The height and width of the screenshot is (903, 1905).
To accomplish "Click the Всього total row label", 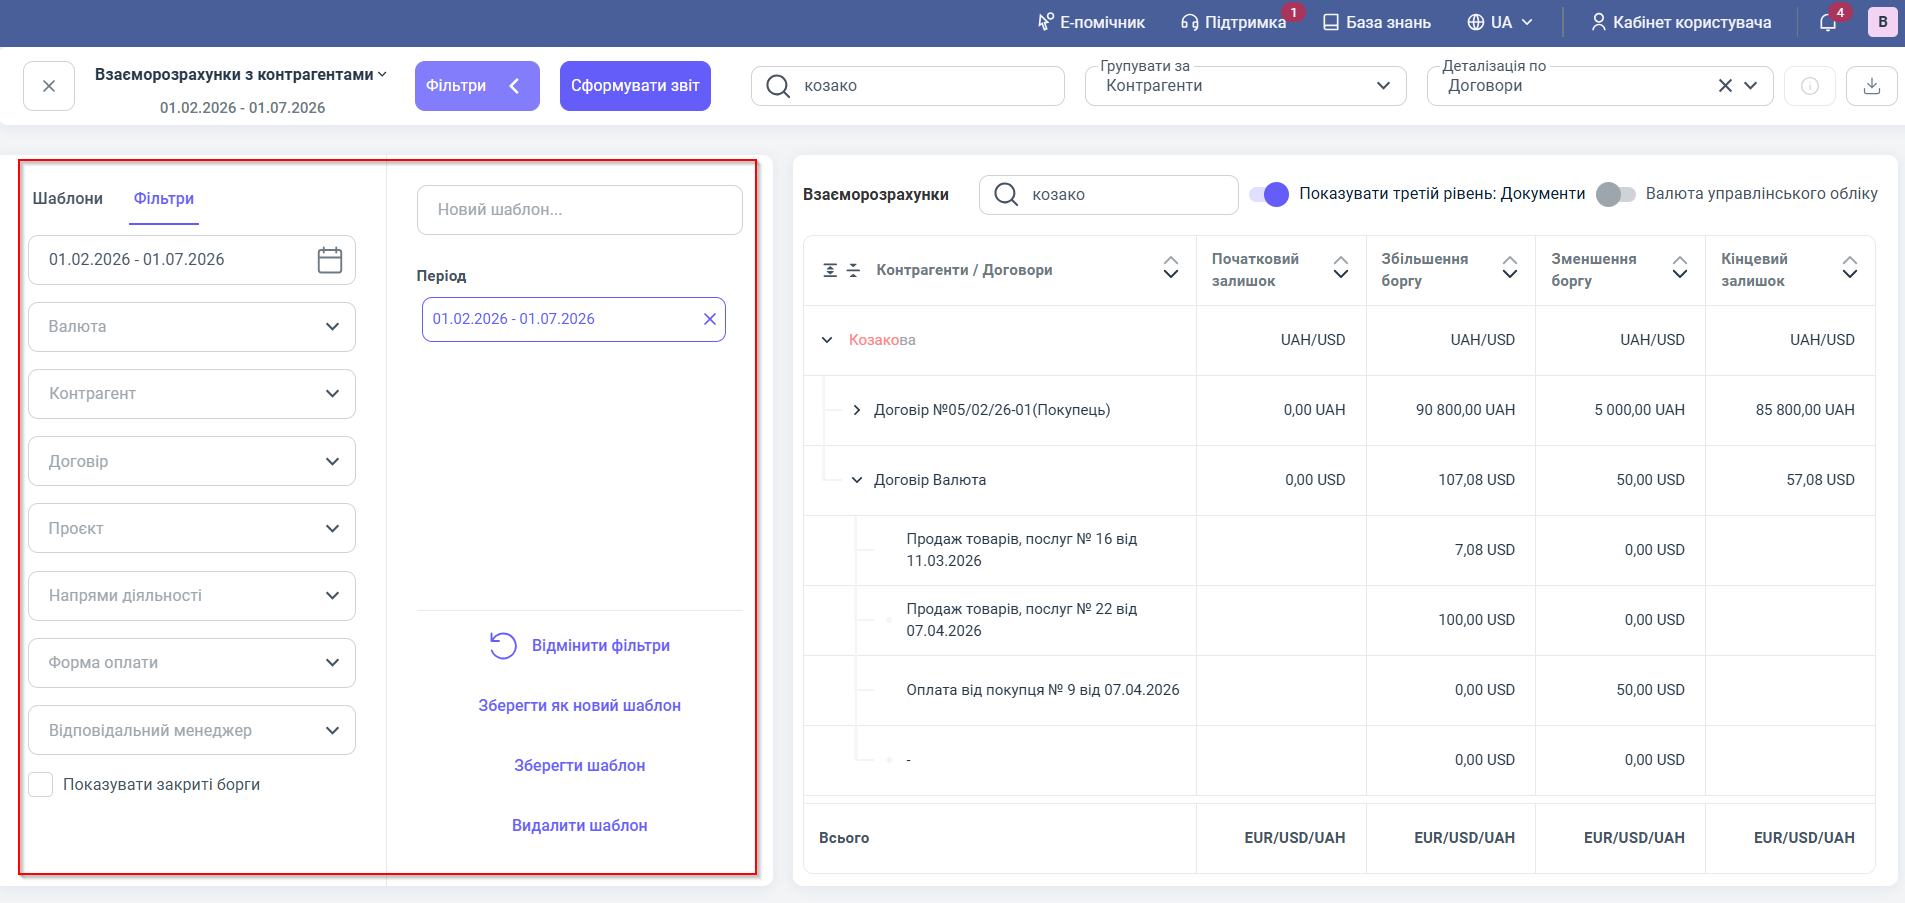I will click(x=844, y=839).
